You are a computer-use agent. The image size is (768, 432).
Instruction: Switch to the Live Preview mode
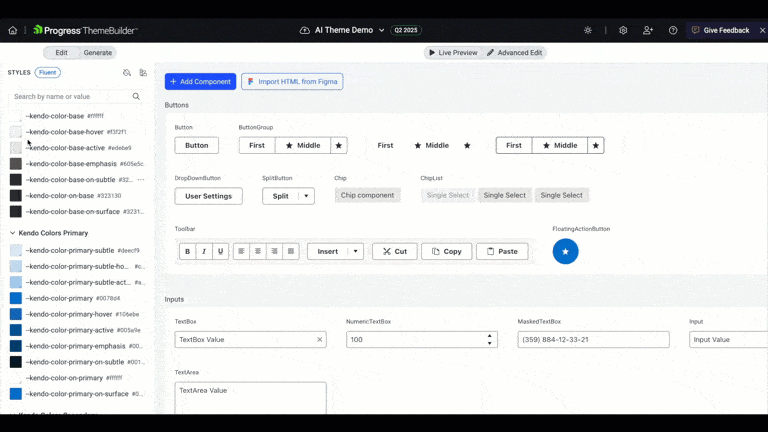453,52
